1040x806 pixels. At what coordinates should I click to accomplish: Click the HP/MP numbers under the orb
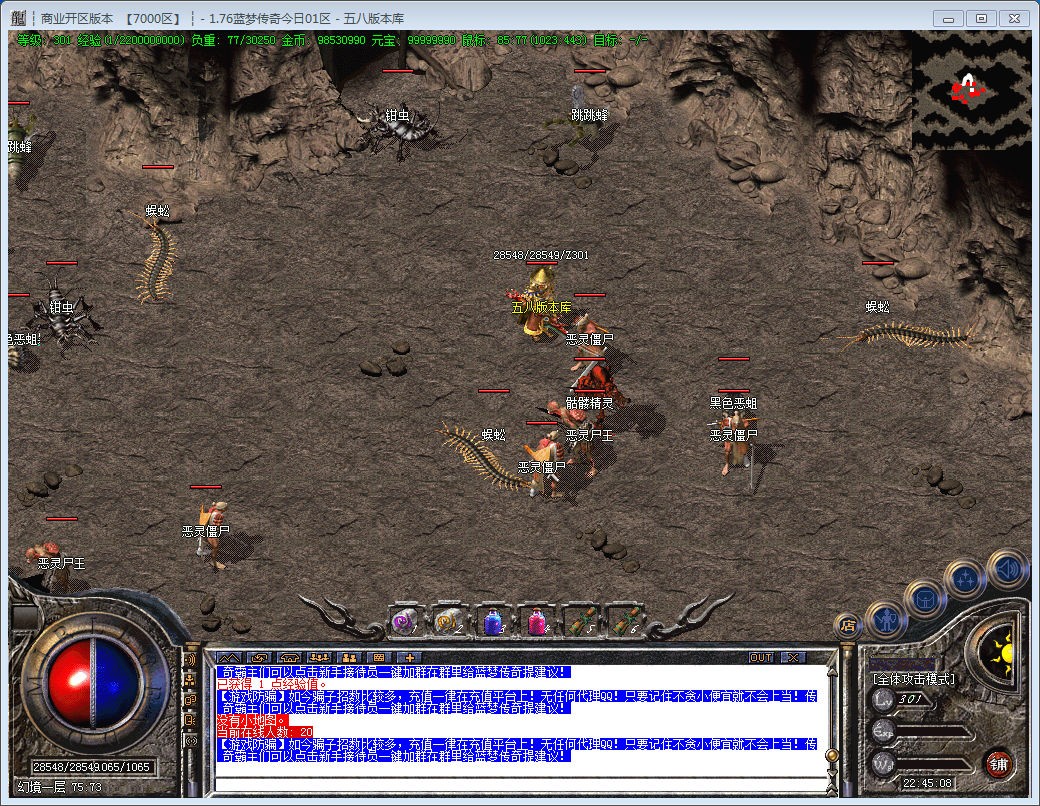click(x=92, y=767)
